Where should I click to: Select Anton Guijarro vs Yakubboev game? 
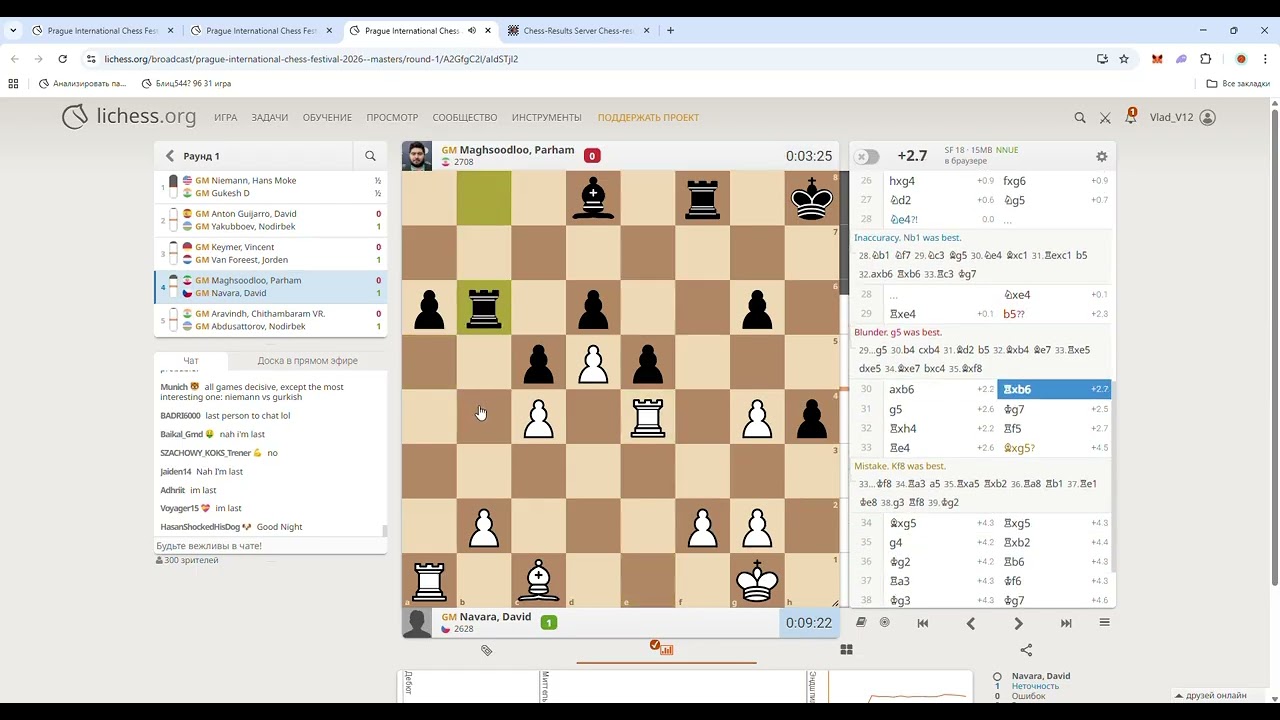tap(270, 220)
